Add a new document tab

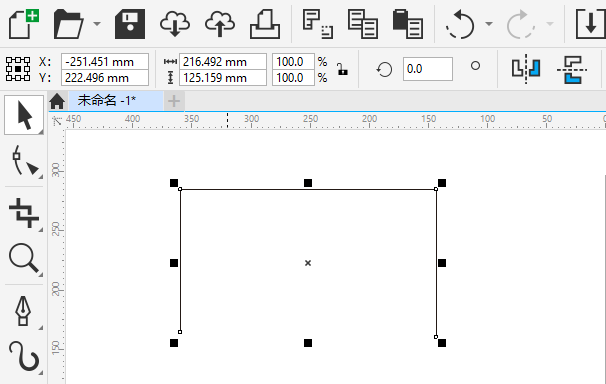tap(174, 101)
